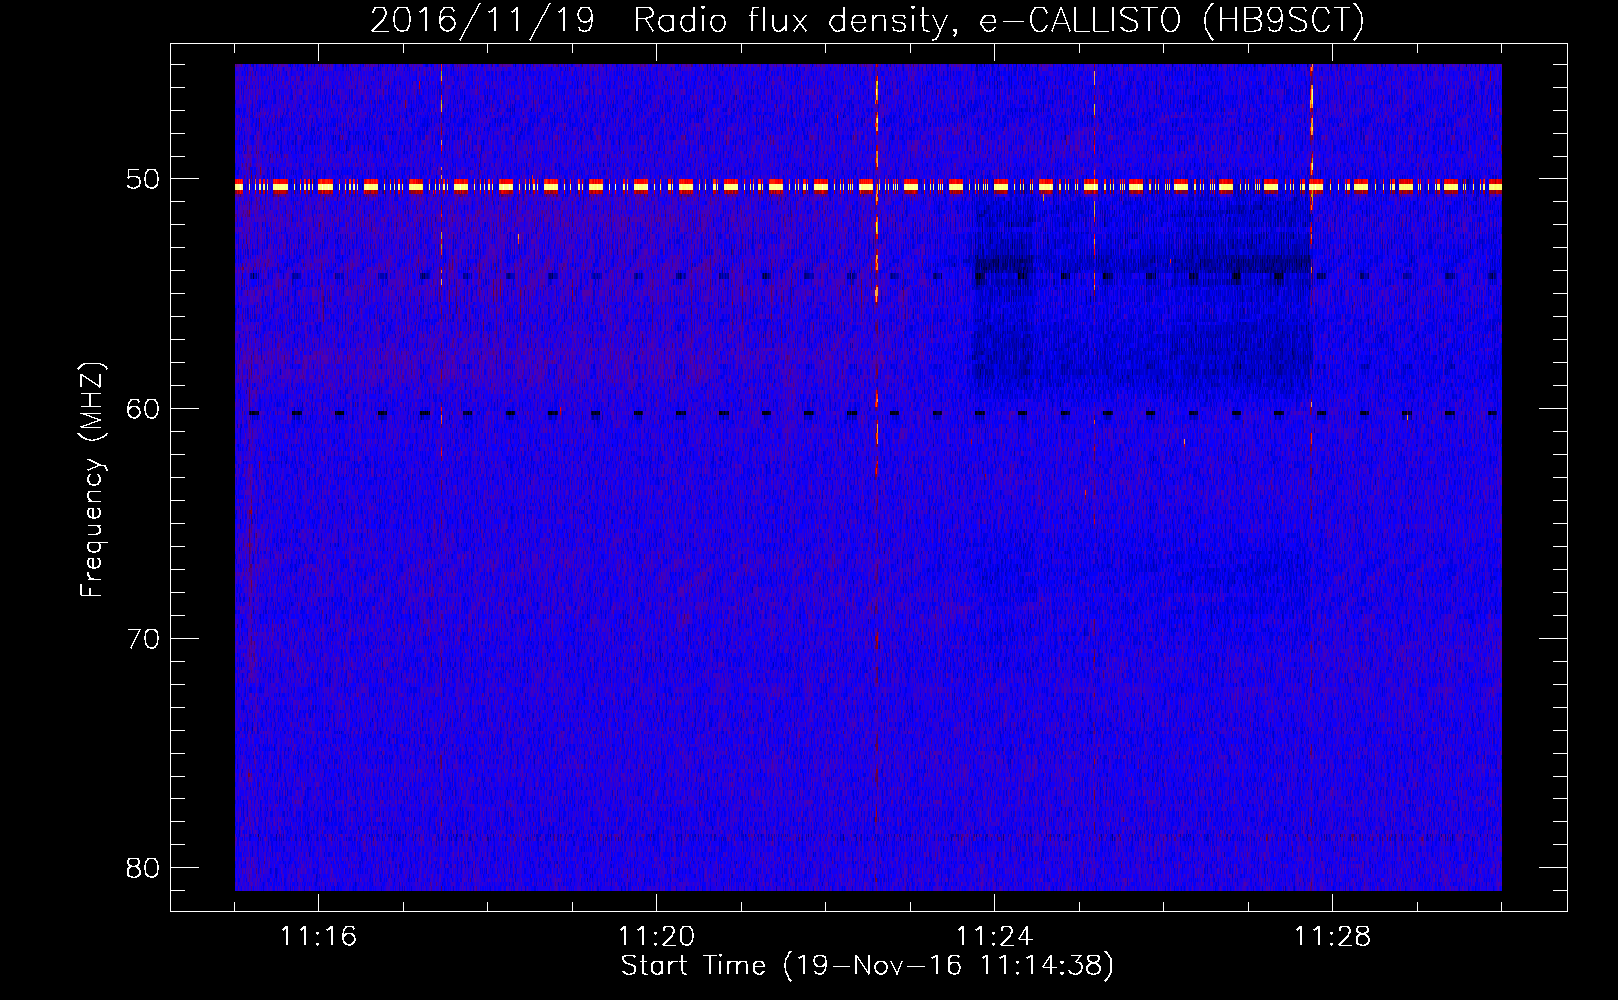
Task: Click the 50 frequency tick label
Action: [x=143, y=180]
